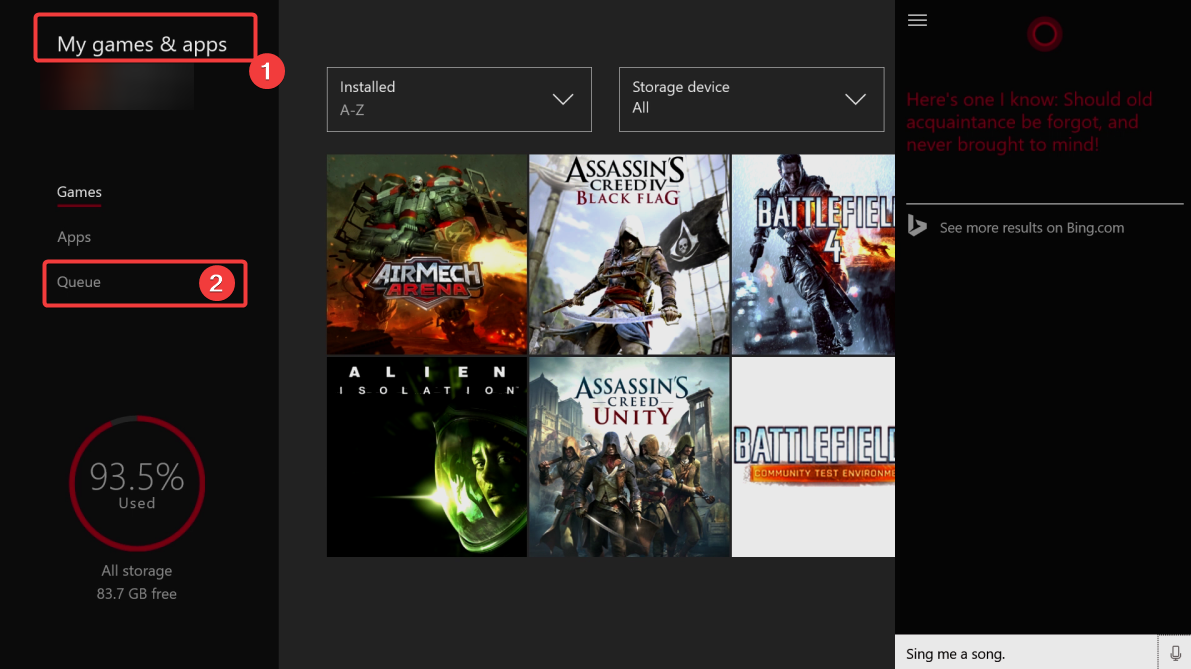Open the Cortana hamburger menu
Image resolution: width=1191 pixels, height=669 pixels.
pyautogui.click(x=917, y=21)
